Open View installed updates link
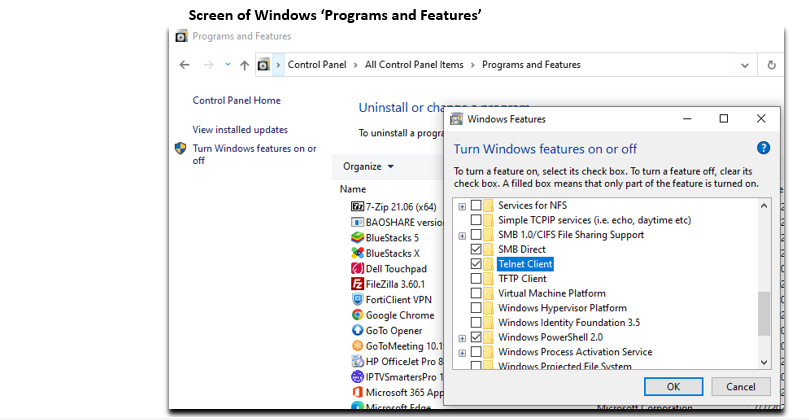 pos(240,130)
